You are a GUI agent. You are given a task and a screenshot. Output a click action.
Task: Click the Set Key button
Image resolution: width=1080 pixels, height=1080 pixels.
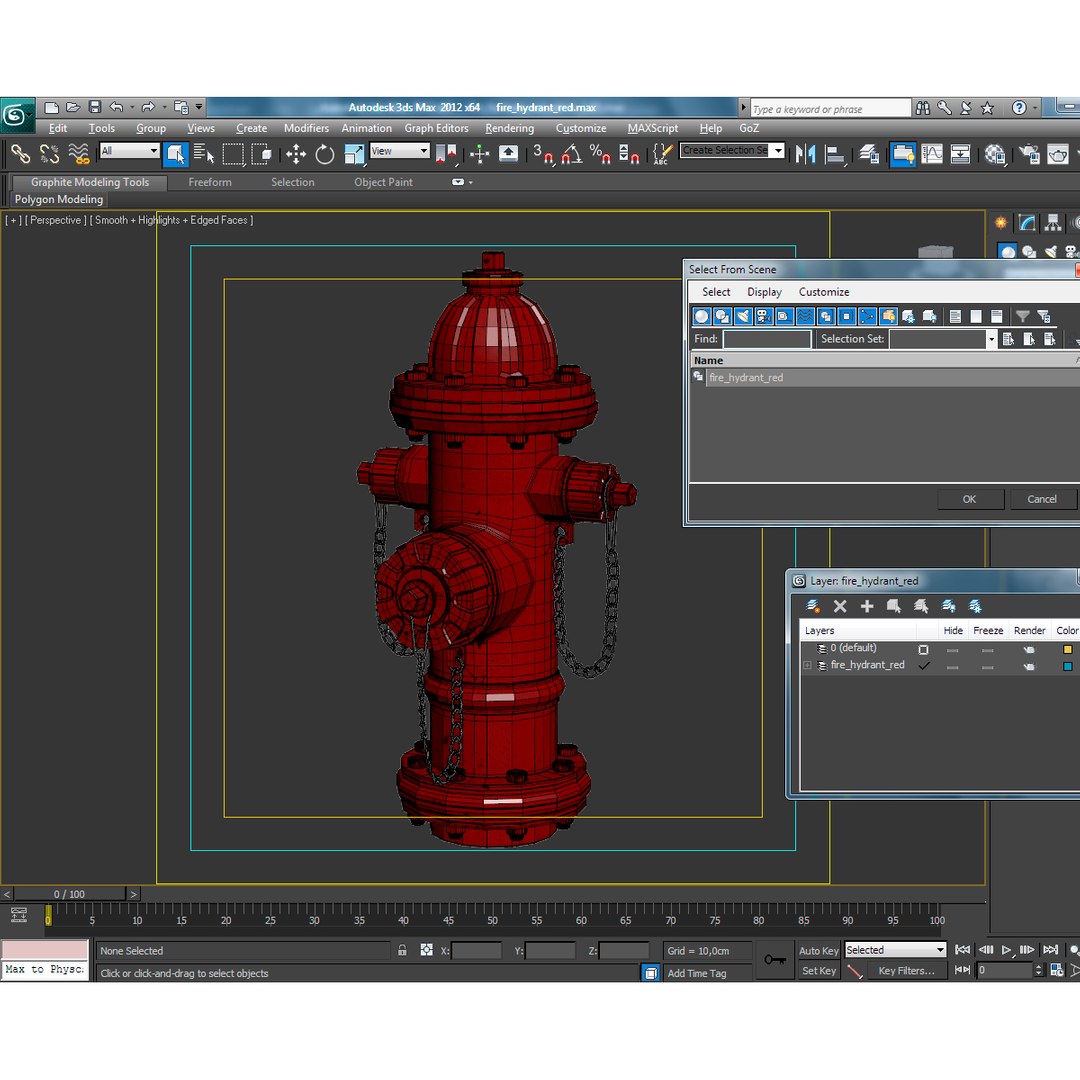coord(818,970)
